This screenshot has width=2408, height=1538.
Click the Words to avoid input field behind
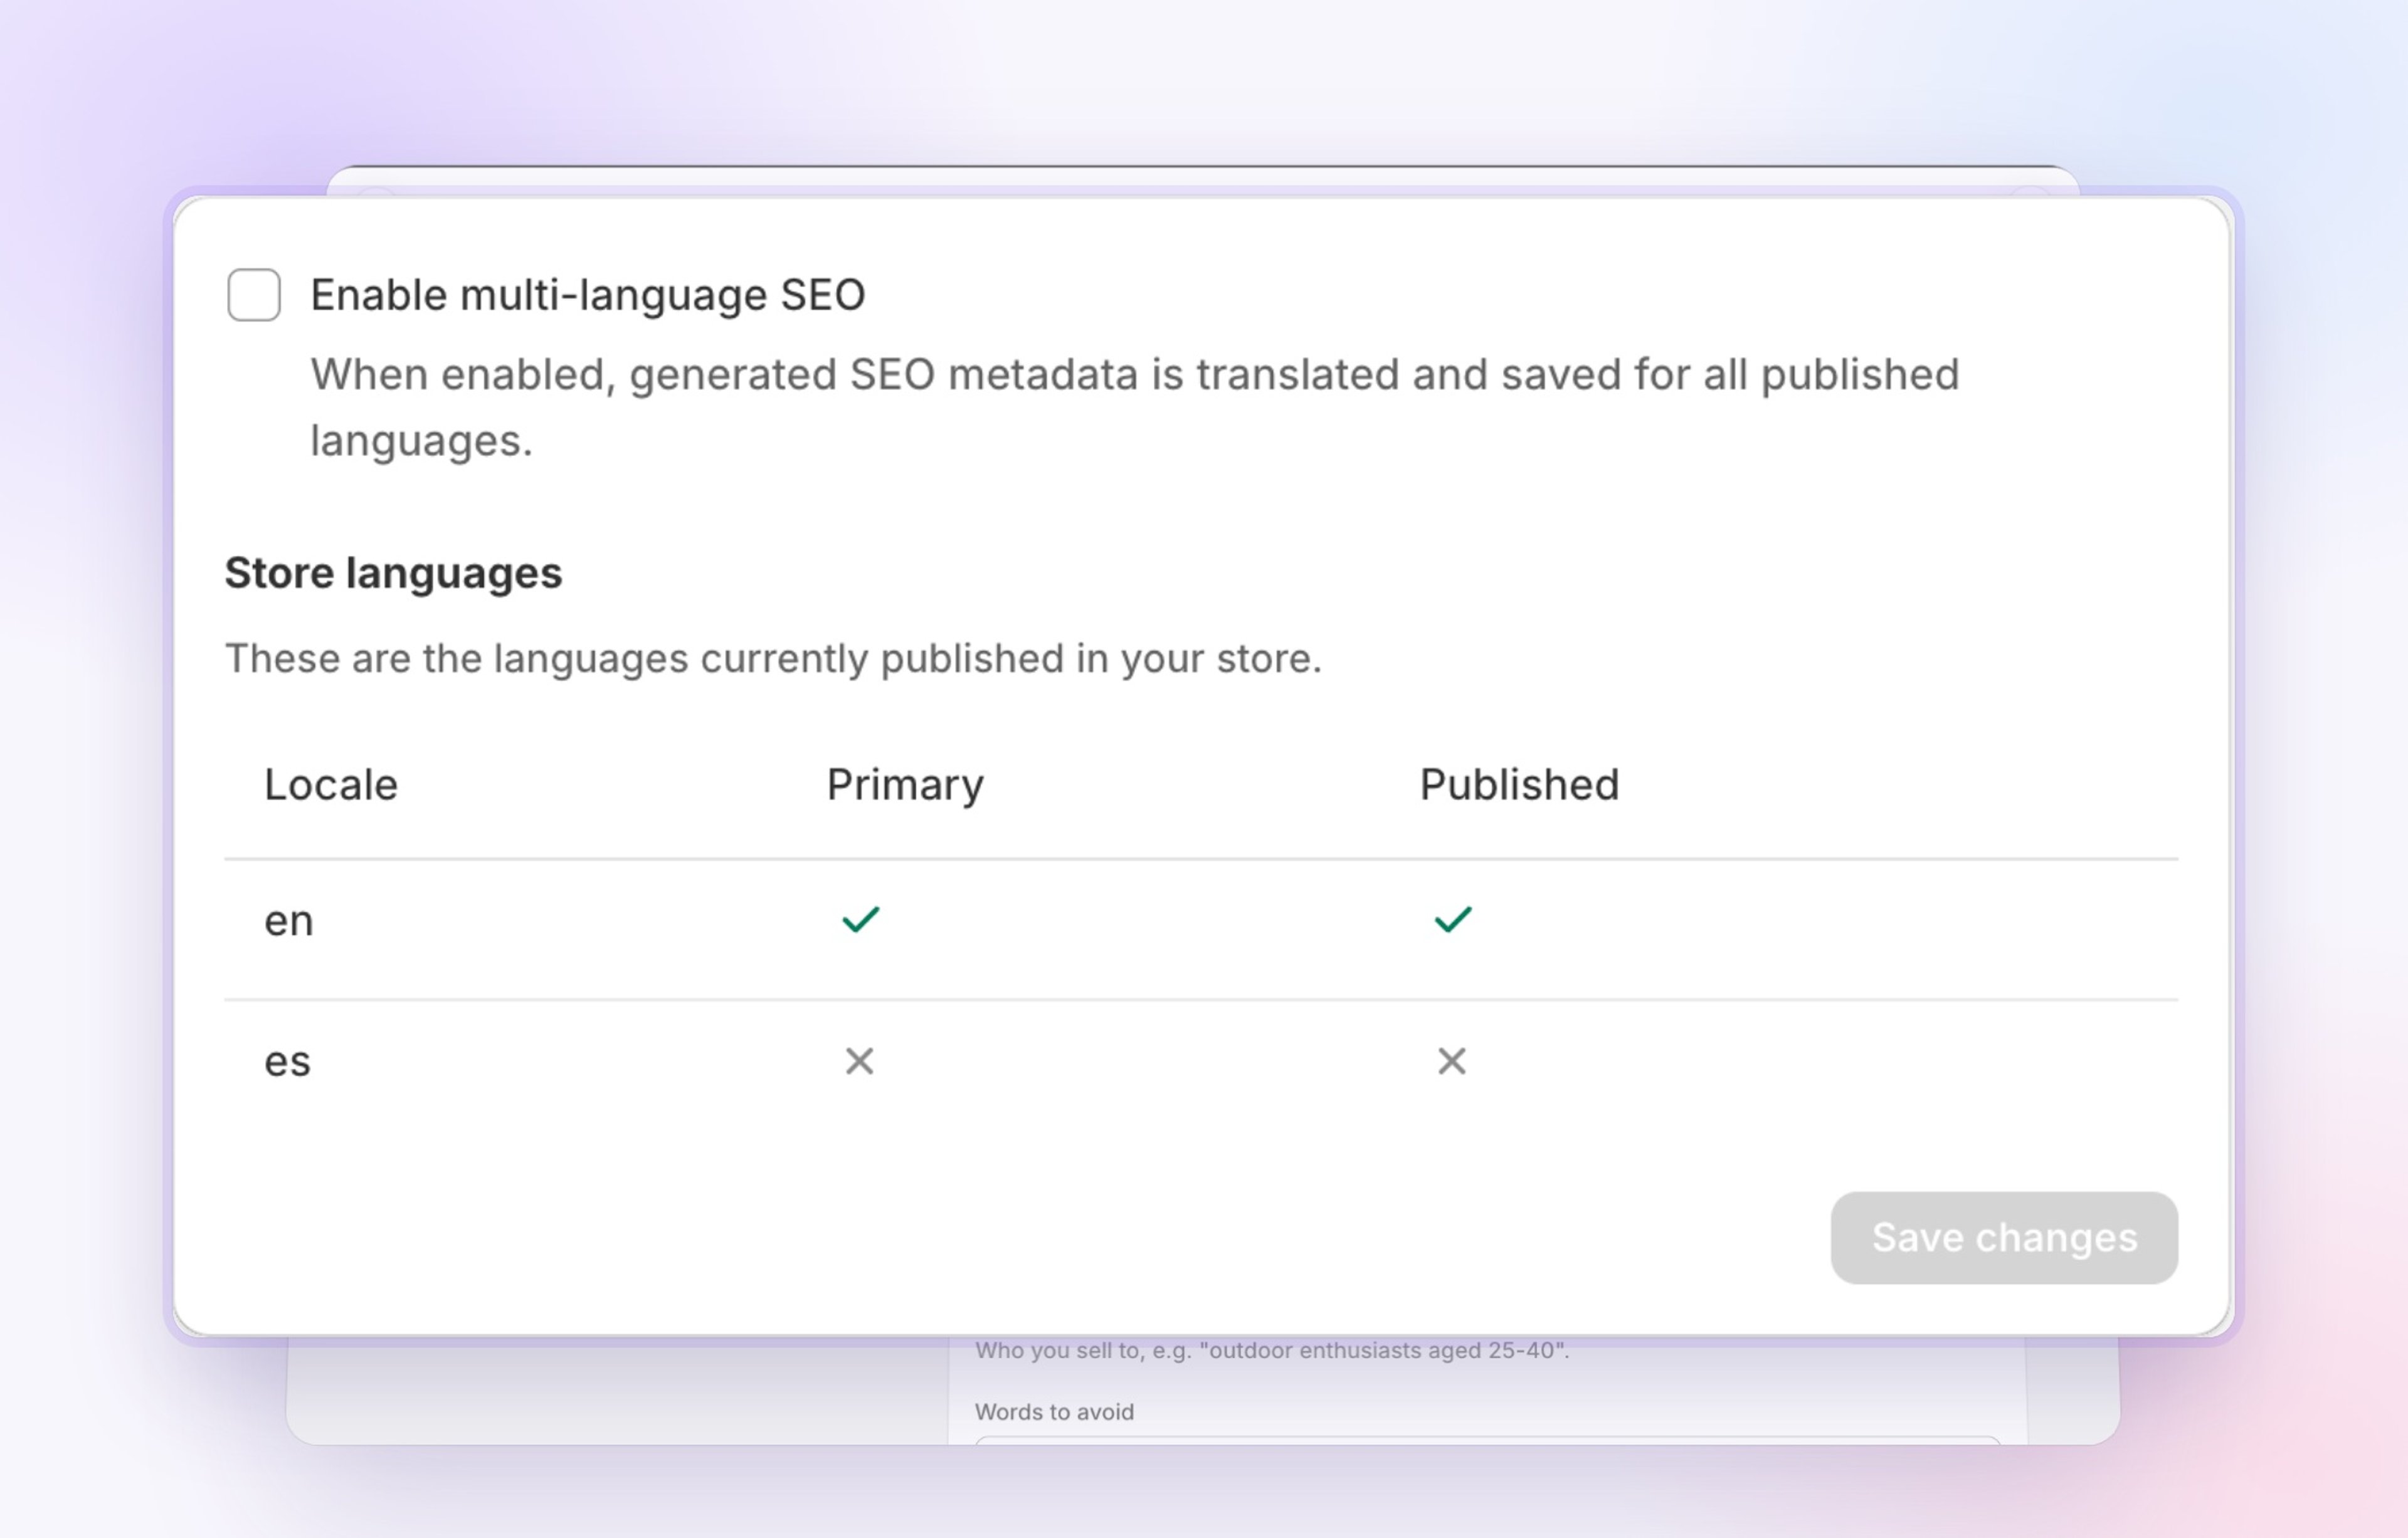coord(1487,1441)
